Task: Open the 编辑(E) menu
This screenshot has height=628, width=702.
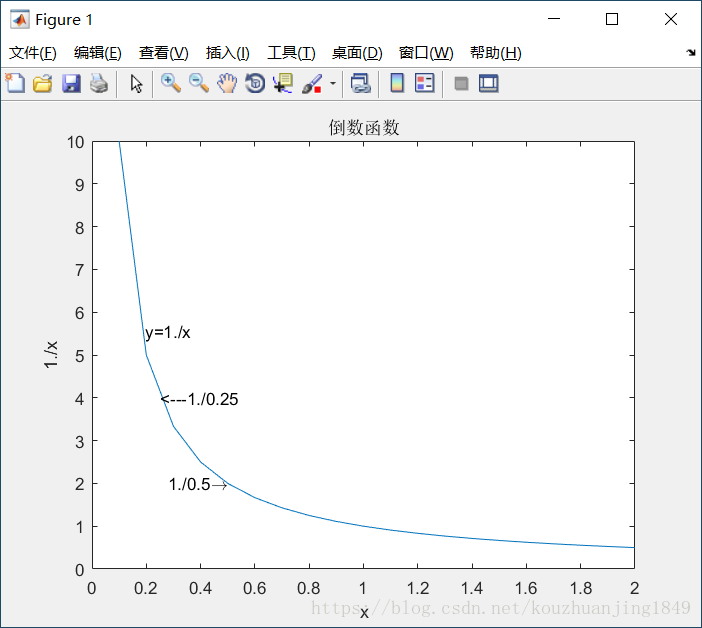Action: pos(98,53)
